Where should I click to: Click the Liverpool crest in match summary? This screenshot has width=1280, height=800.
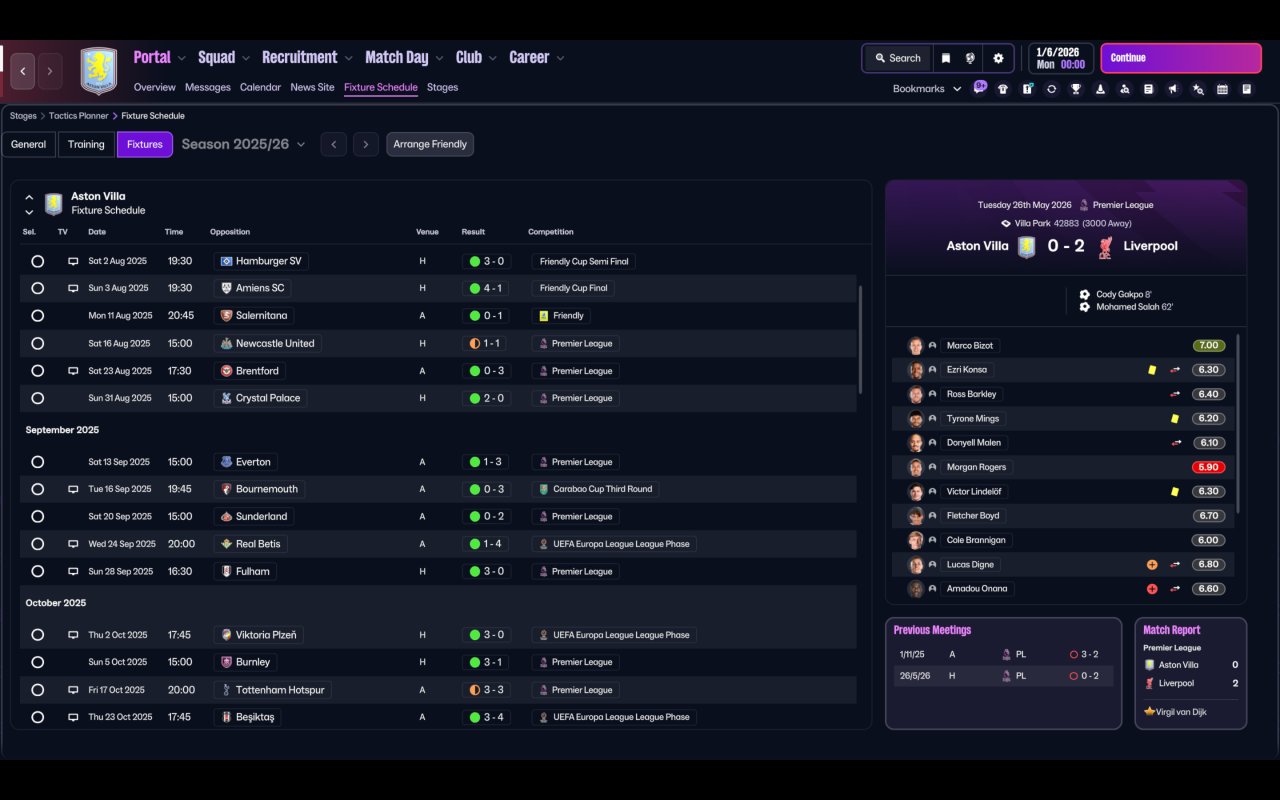tap(1106, 246)
